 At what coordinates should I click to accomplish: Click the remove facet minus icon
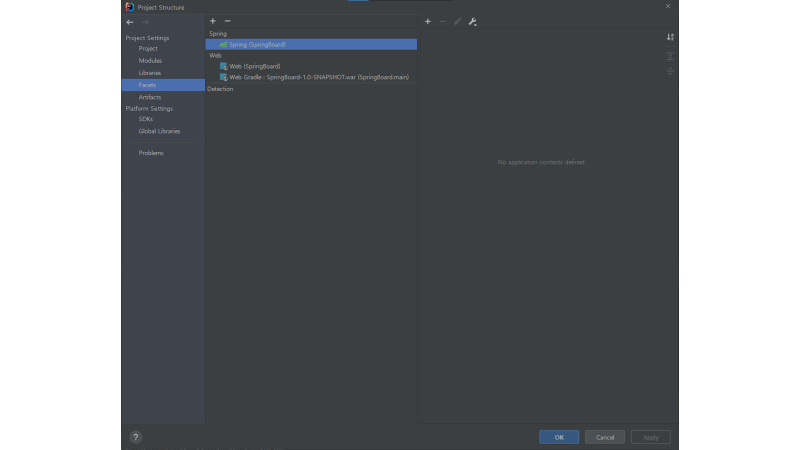point(227,21)
